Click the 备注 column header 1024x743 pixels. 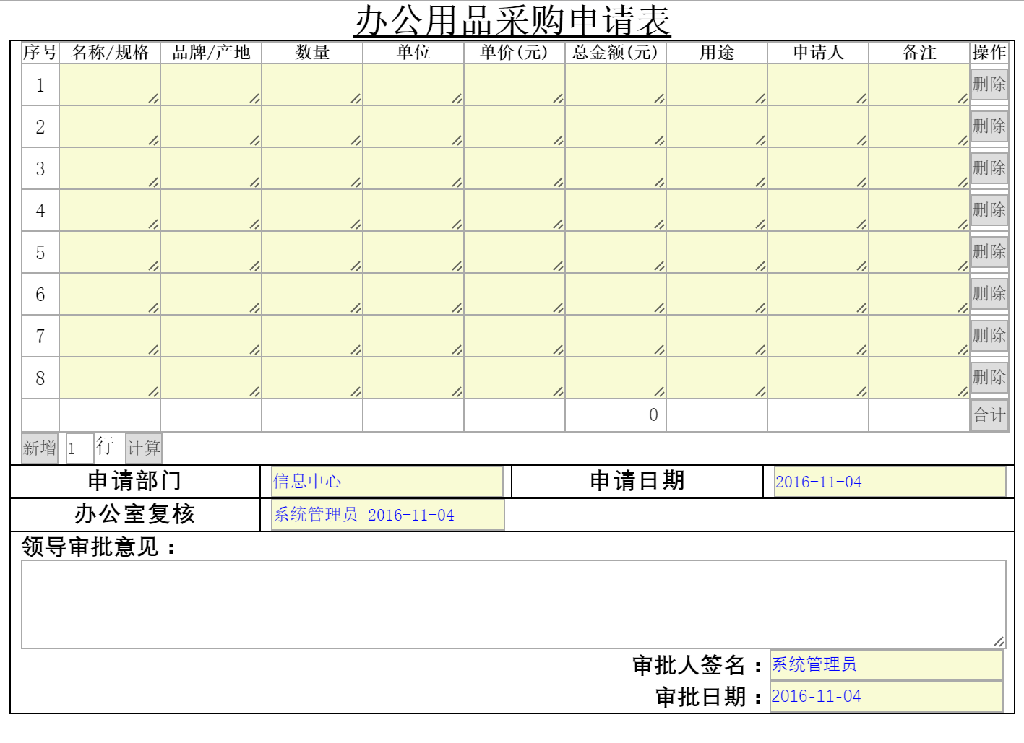tap(920, 52)
